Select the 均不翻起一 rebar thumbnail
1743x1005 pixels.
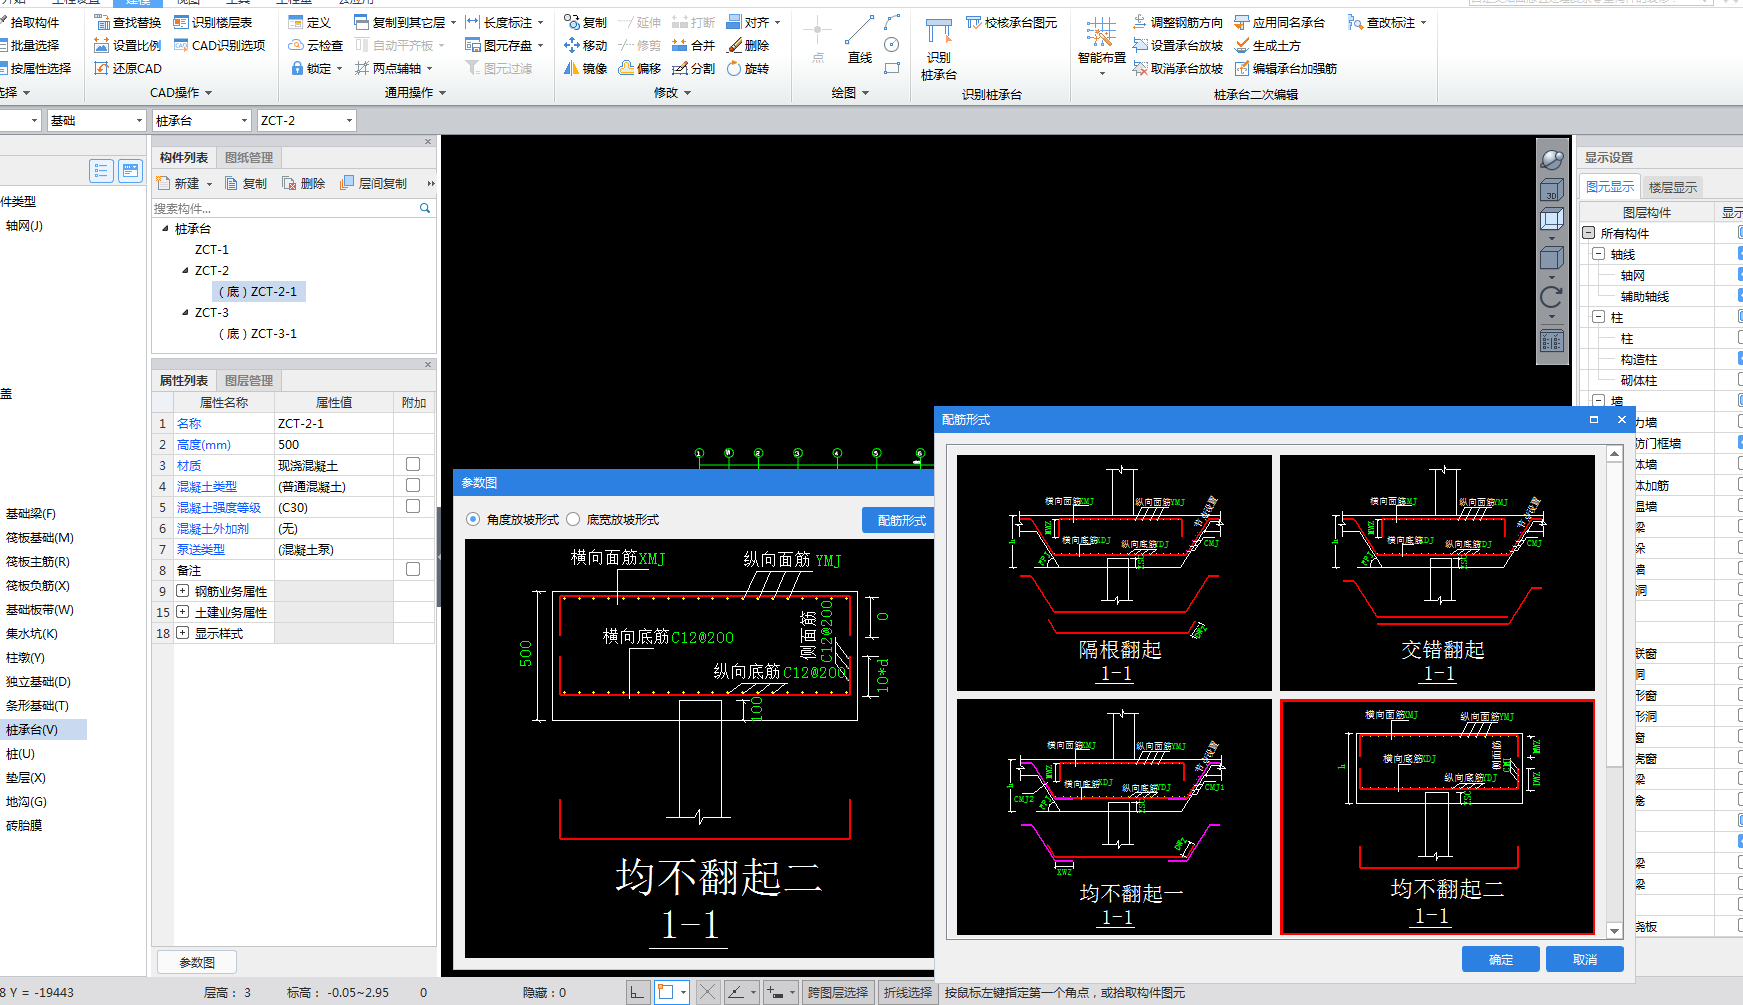pyautogui.click(x=1114, y=817)
